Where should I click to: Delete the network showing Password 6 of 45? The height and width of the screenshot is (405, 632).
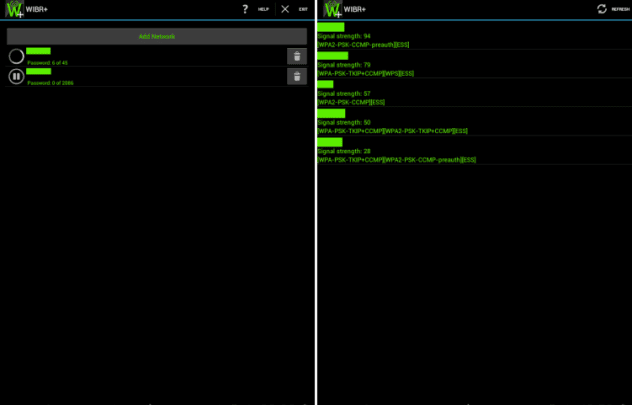297,56
